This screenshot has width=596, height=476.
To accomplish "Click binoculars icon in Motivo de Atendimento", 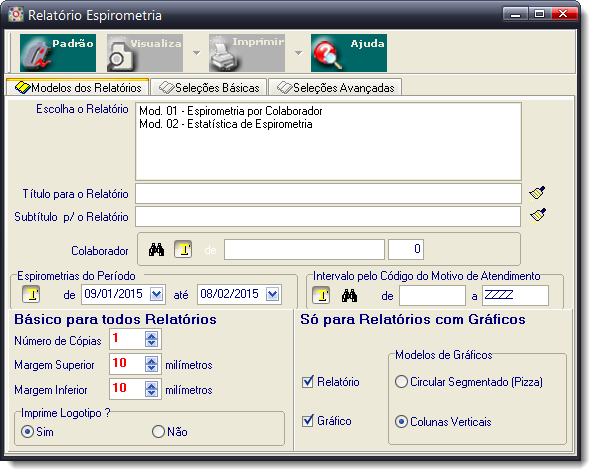I will point(349,295).
